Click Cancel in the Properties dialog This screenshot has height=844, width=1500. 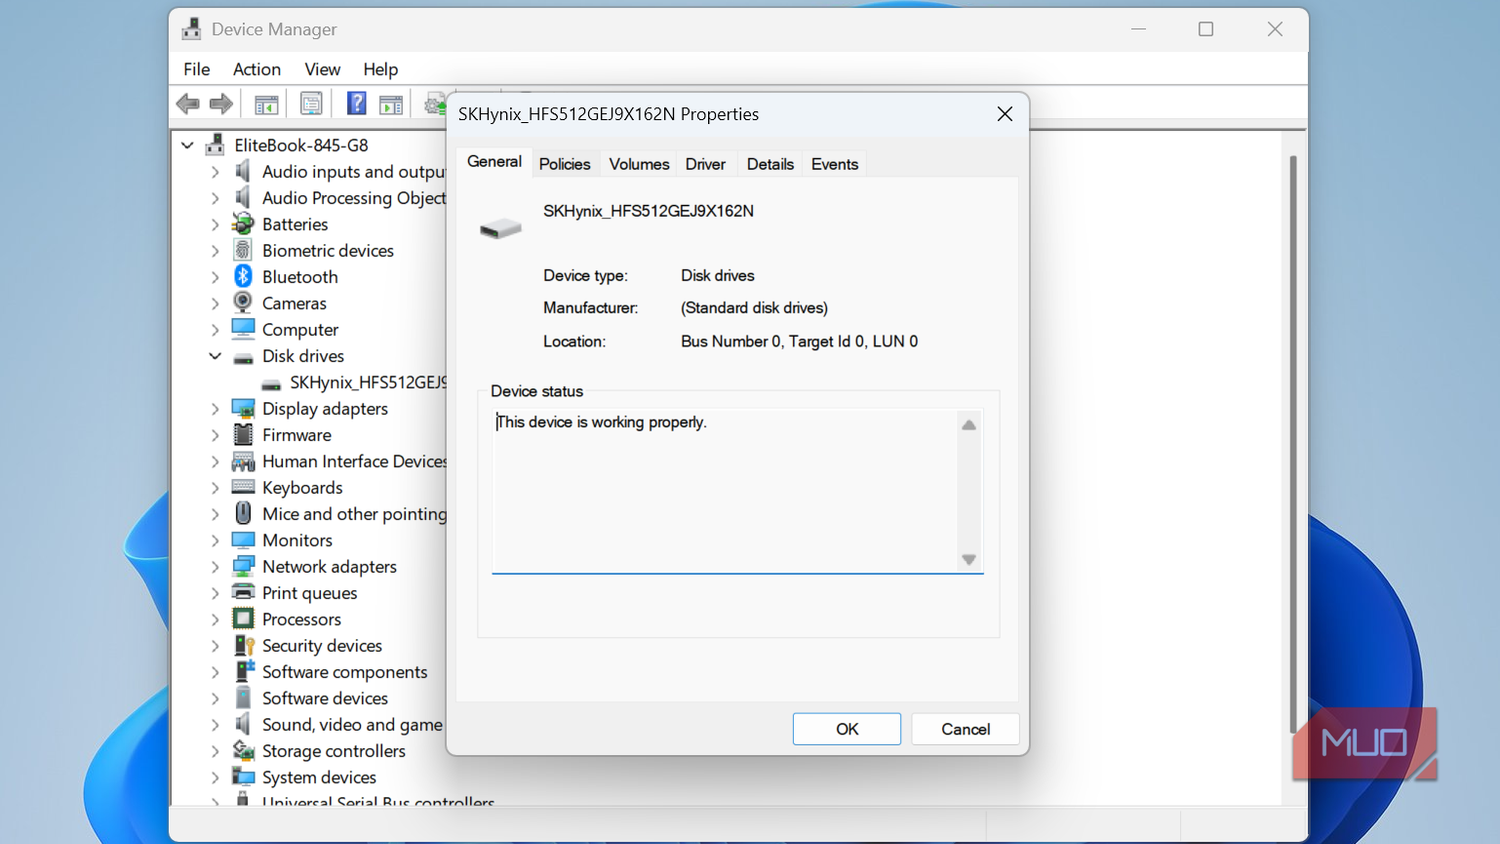tap(966, 729)
